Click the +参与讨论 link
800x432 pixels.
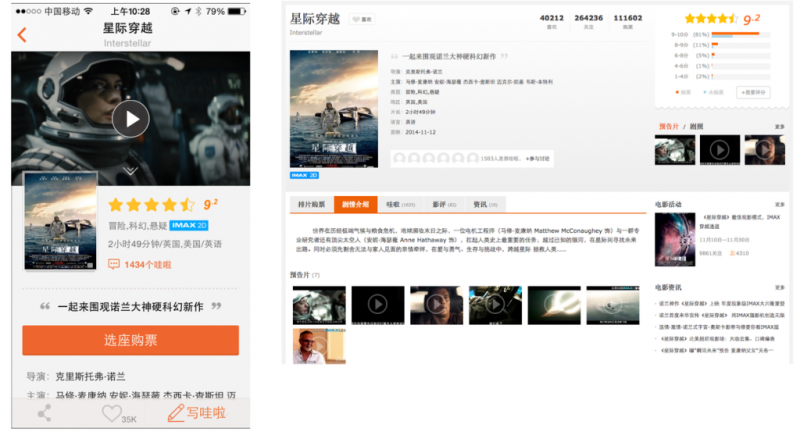[x=537, y=159]
